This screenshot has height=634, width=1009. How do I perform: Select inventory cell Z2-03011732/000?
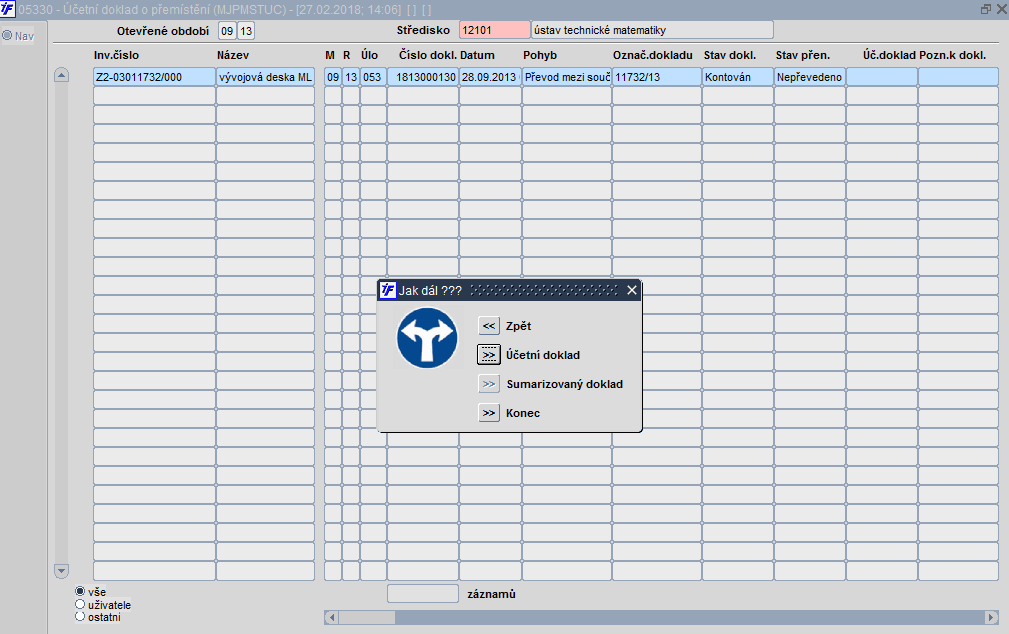[x=154, y=77]
